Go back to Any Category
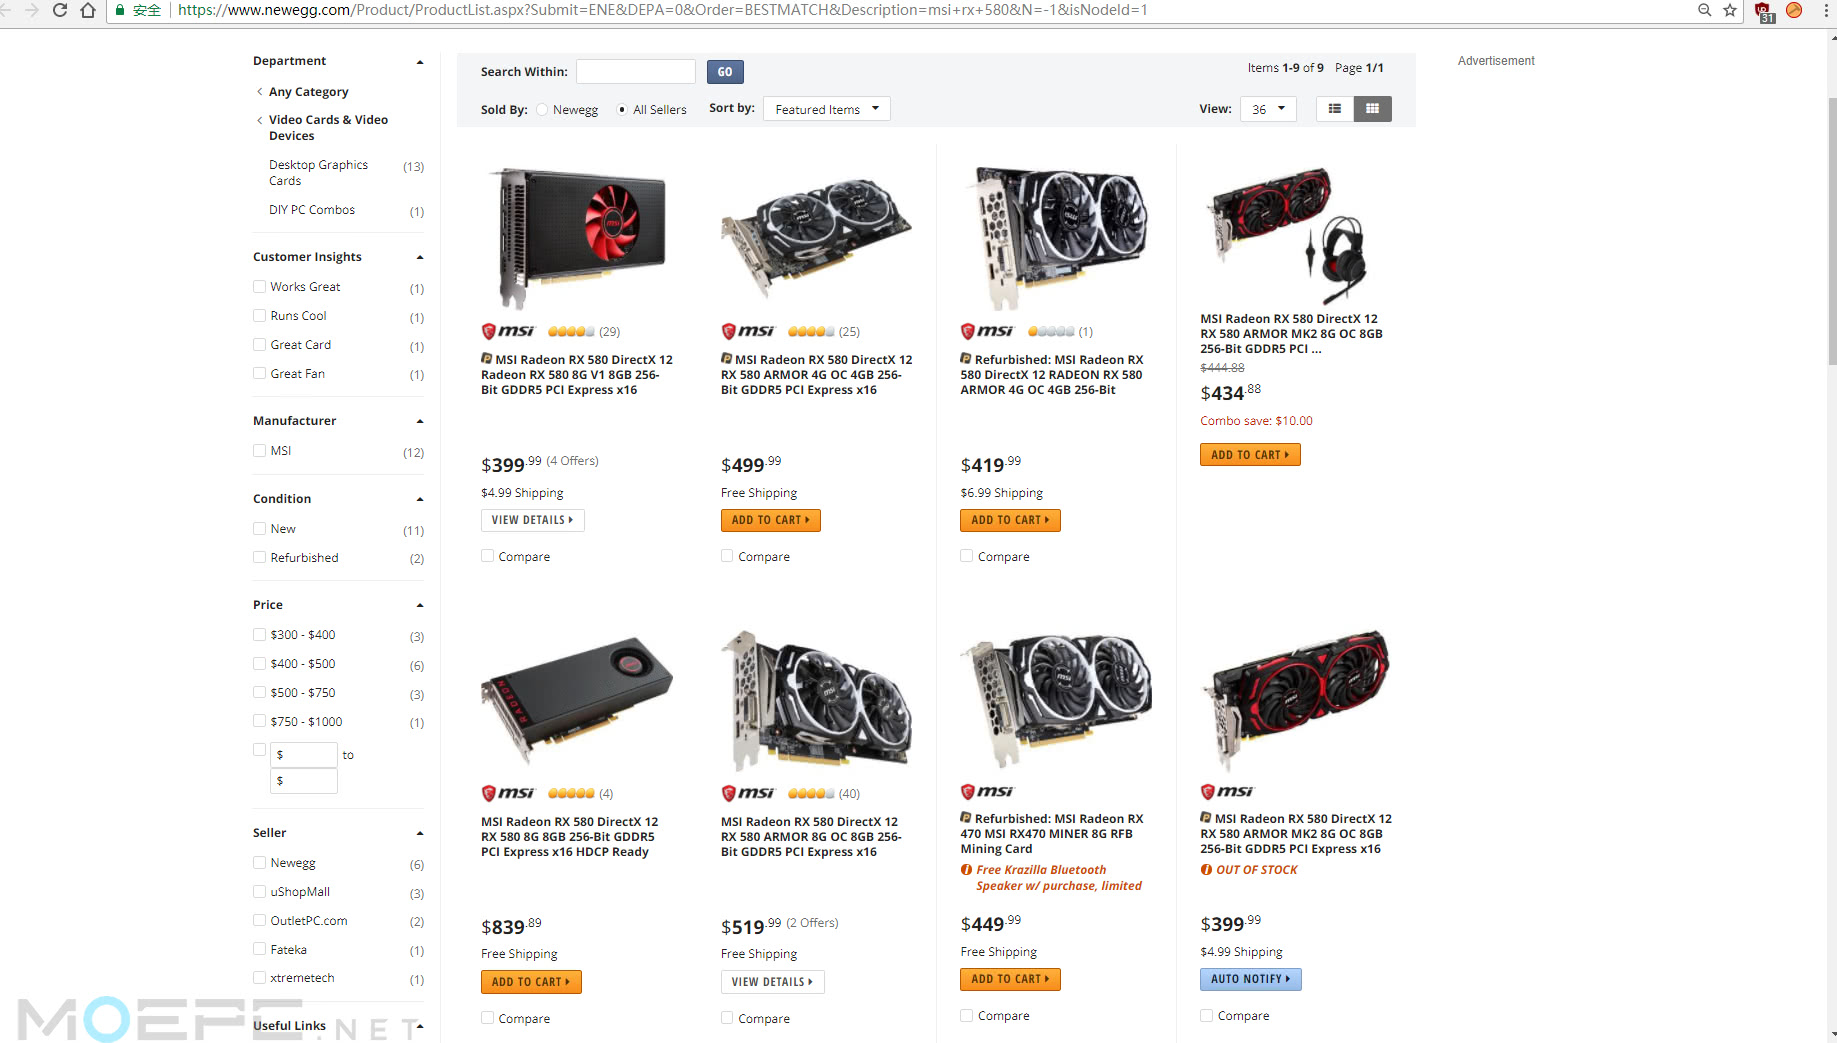Viewport: 1837px width, 1043px height. [x=308, y=91]
